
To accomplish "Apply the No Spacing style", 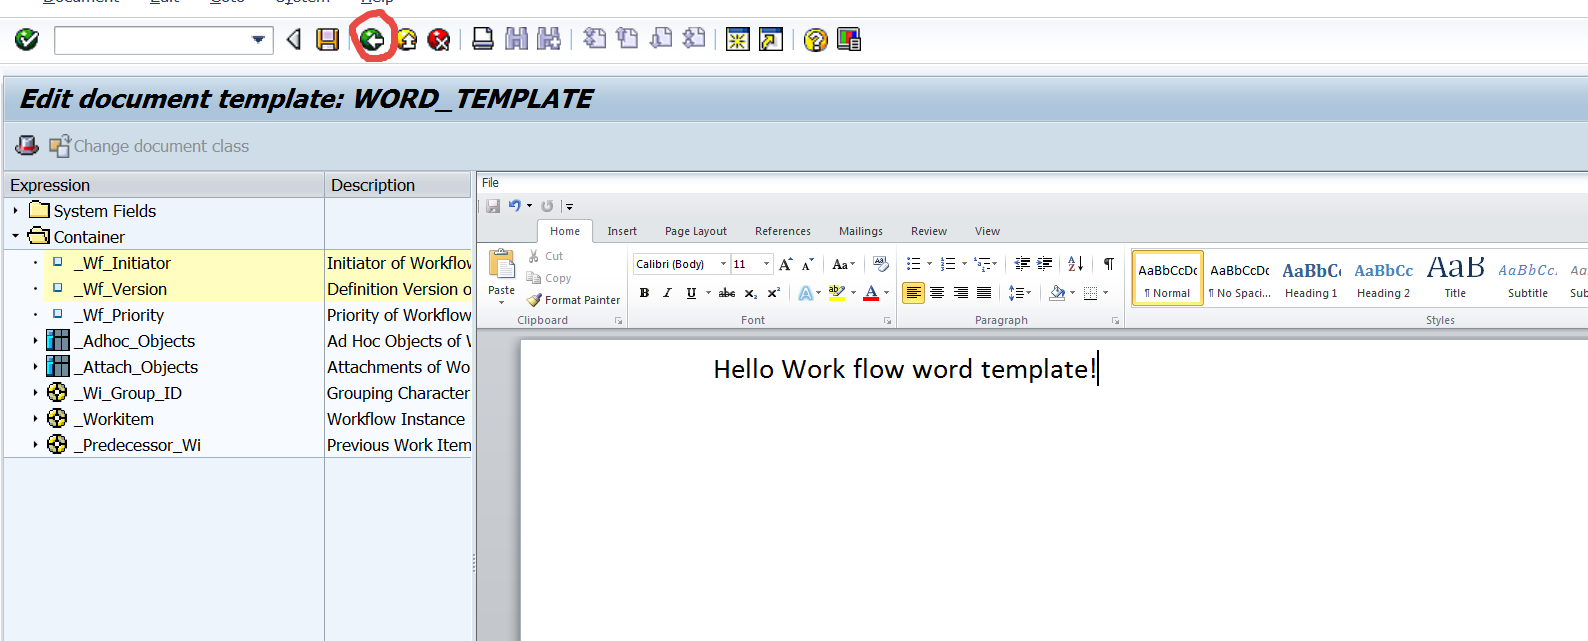I will pyautogui.click(x=1239, y=277).
